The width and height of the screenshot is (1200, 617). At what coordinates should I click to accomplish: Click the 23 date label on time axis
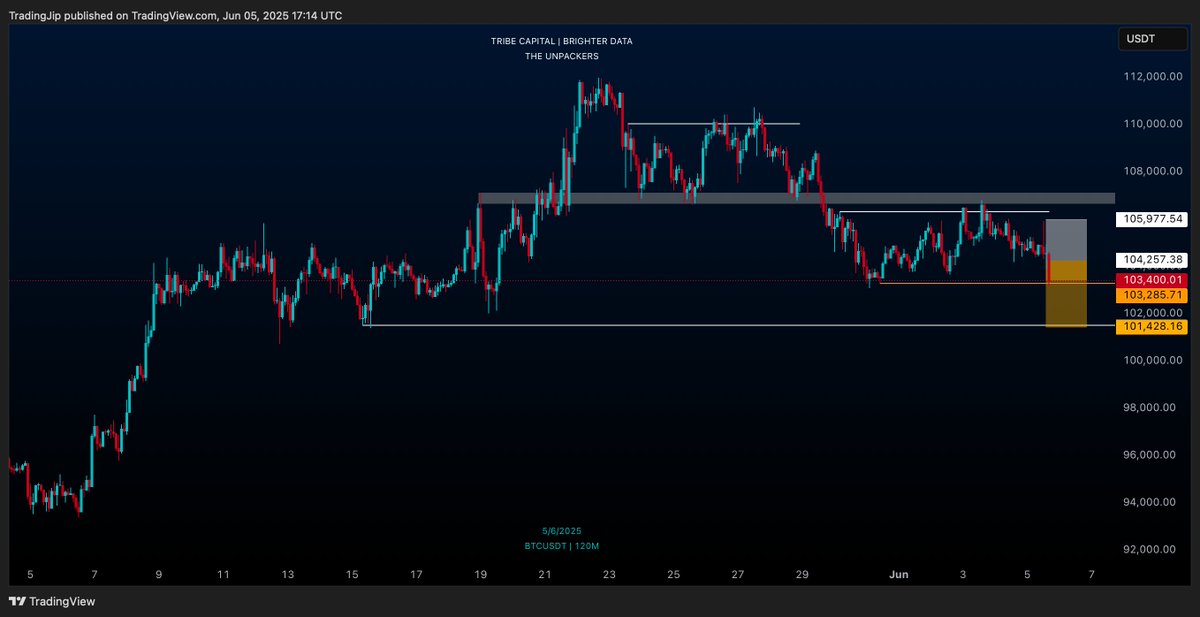[x=610, y=575]
